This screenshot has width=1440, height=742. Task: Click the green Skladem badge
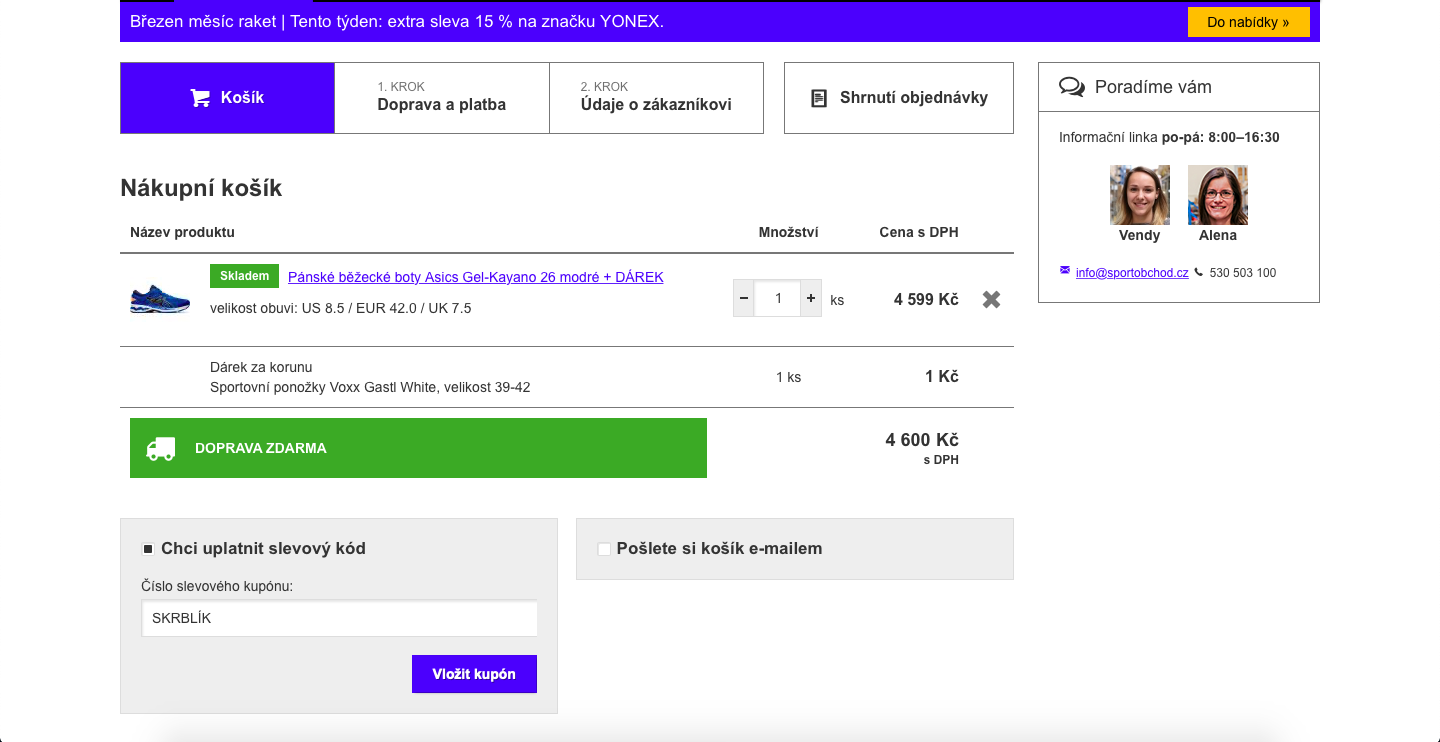click(244, 276)
